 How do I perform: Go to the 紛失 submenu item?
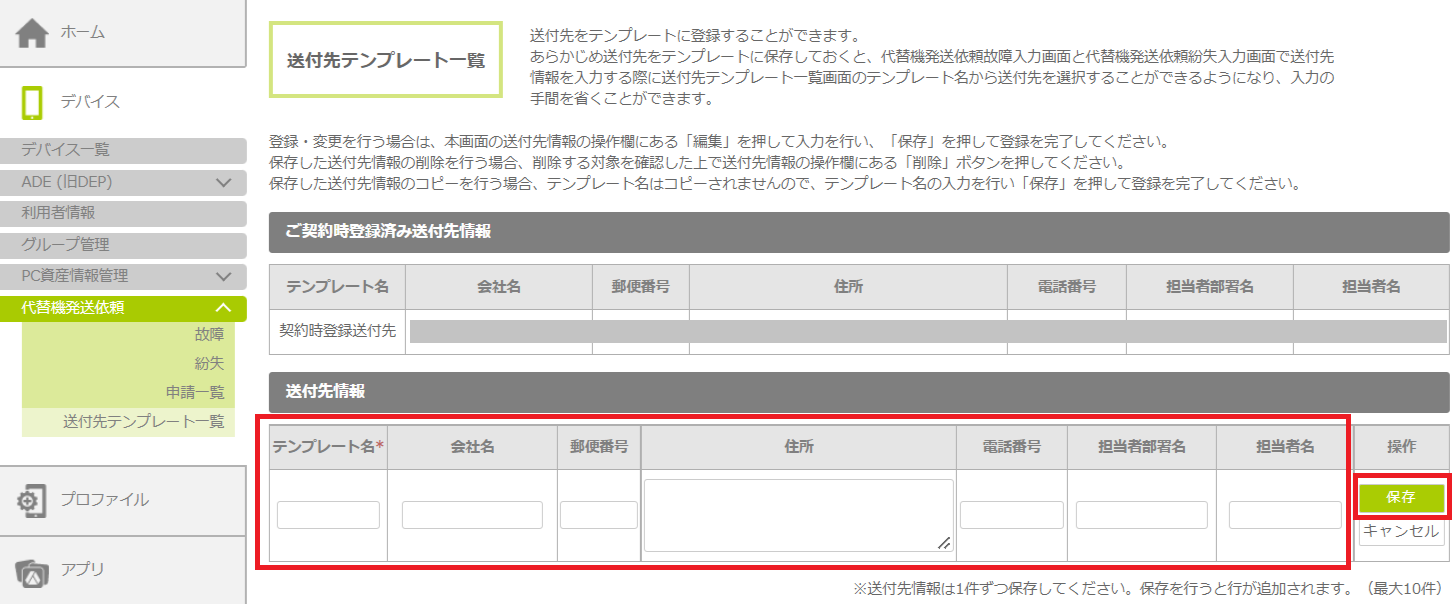pos(209,364)
